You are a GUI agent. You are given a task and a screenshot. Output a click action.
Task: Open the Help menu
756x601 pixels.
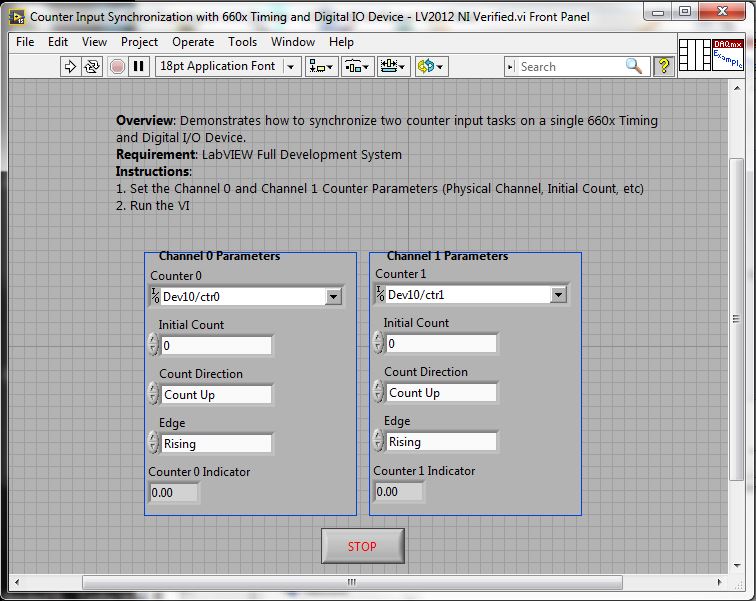coord(341,42)
